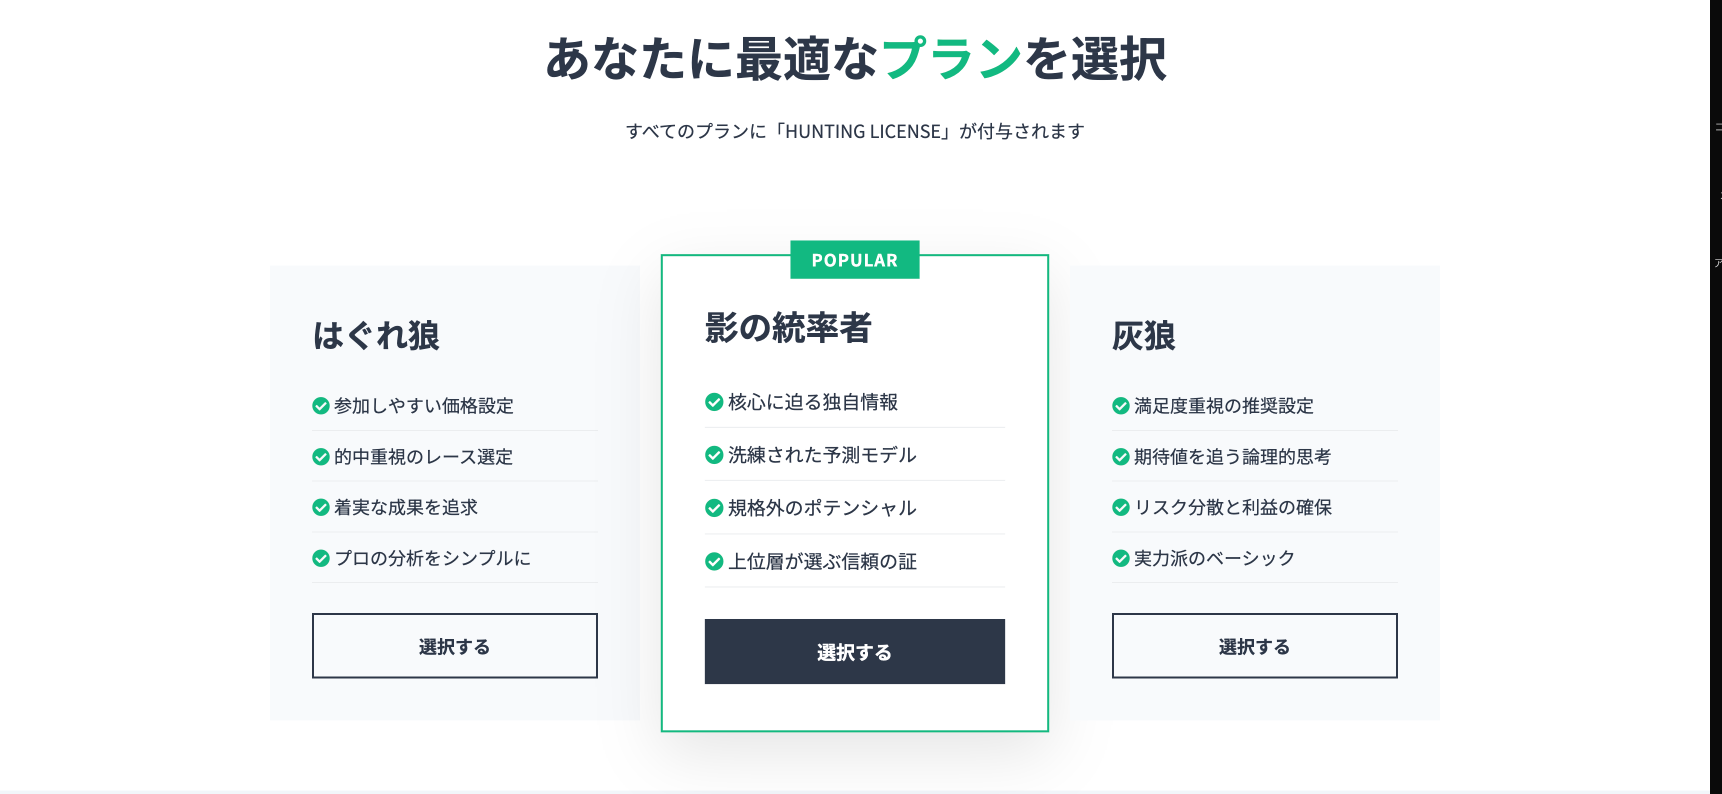Click check icon beside 洗練された予測モデル
Viewport: 1722px width, 794px height.
[x=714, y=455]
